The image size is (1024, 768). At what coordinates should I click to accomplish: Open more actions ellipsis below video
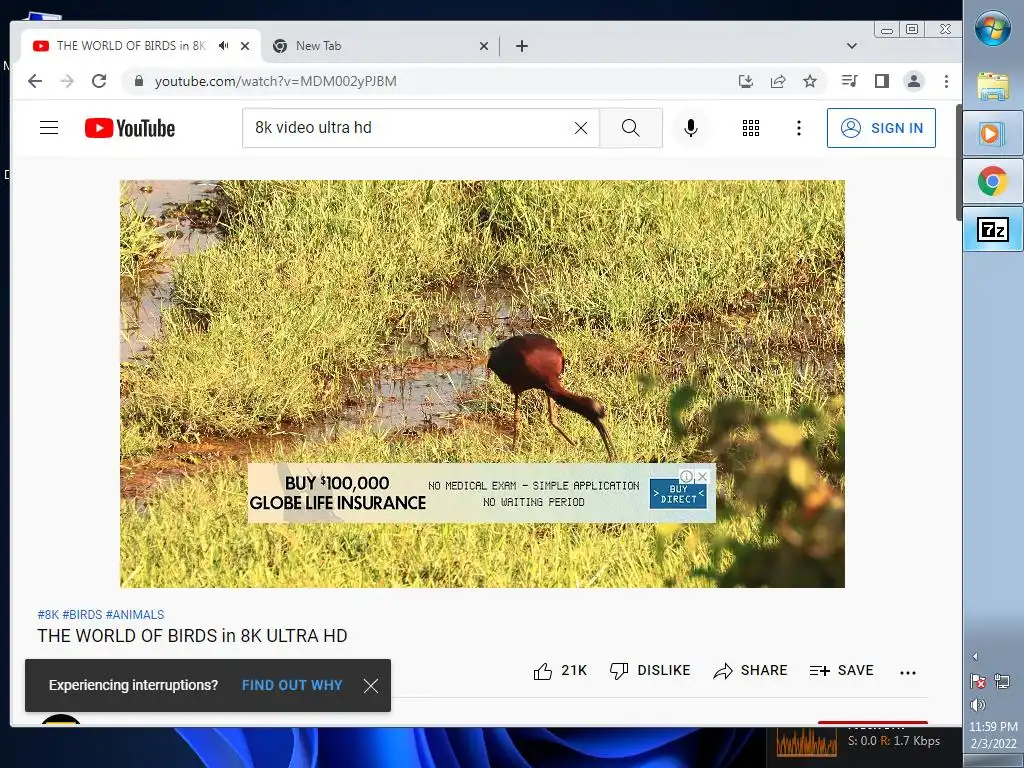tap(908, 672)
